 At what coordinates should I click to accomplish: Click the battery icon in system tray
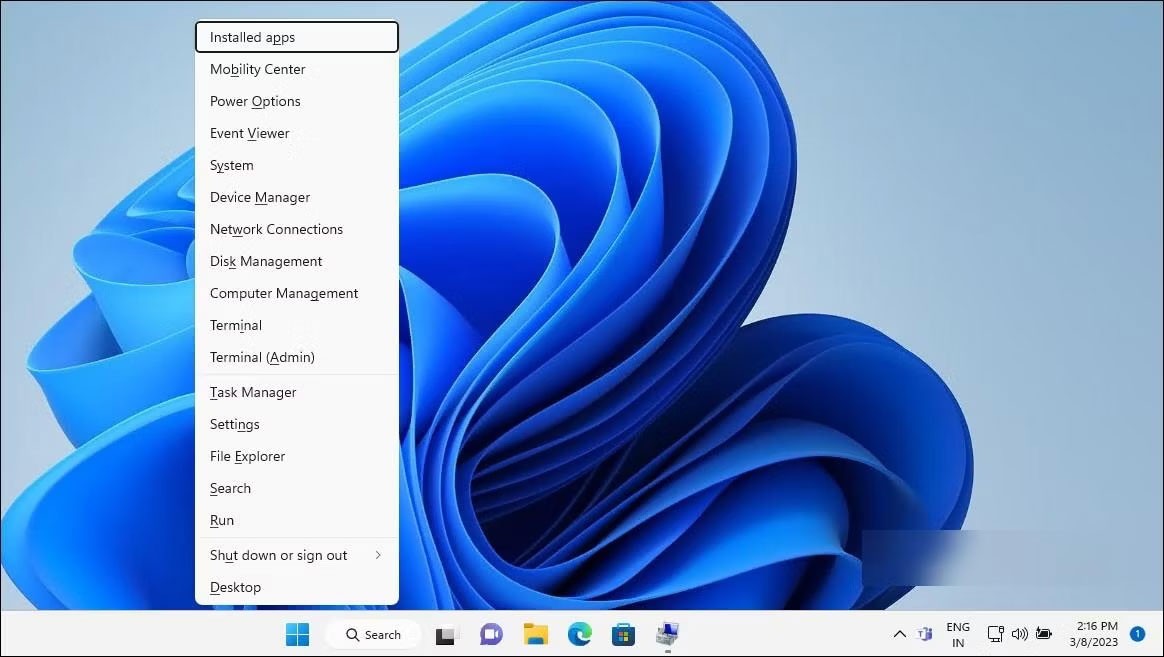1044,634
